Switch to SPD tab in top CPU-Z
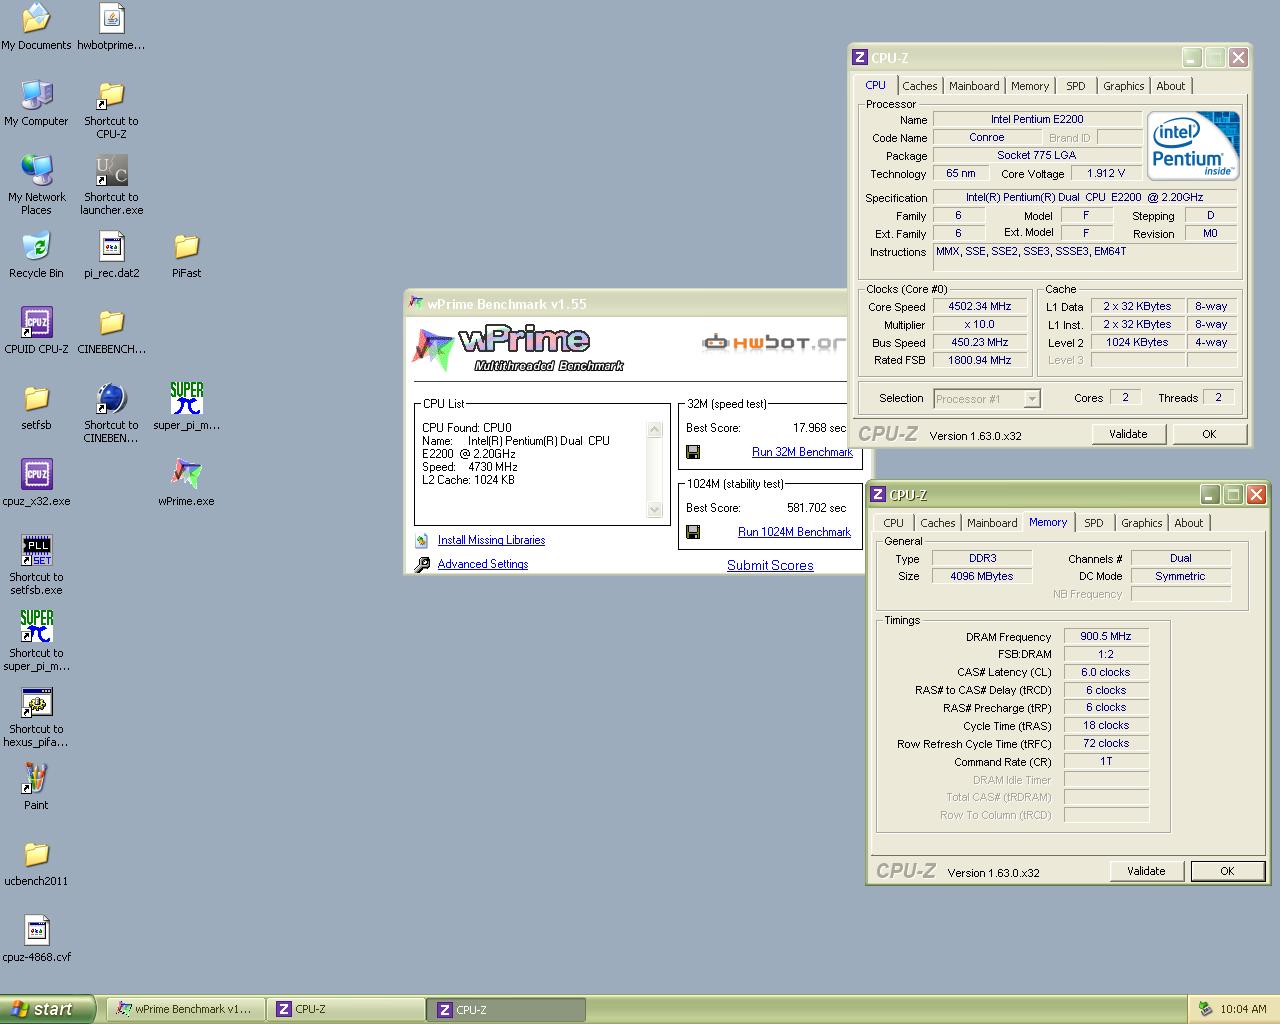1280x1024 pixels. pos(1076,86)
